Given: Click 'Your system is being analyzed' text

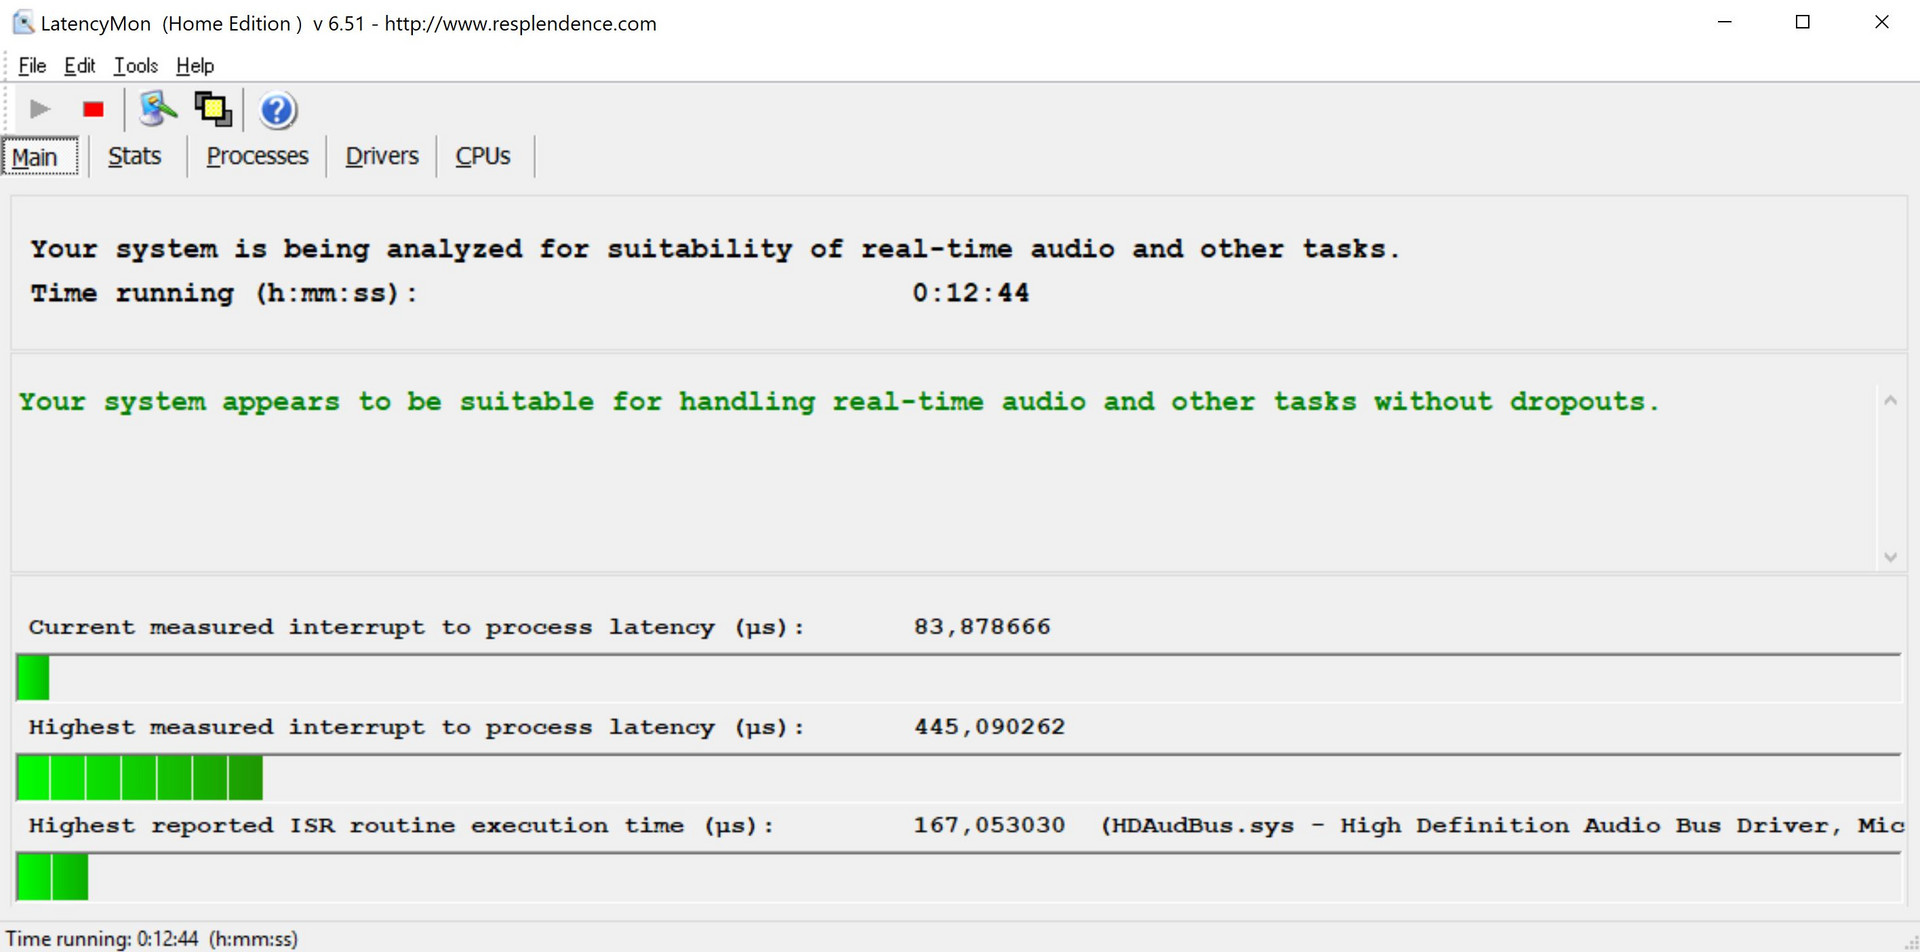Looking at the screenshot, I should pyautogui.click(x=715, y=249).
